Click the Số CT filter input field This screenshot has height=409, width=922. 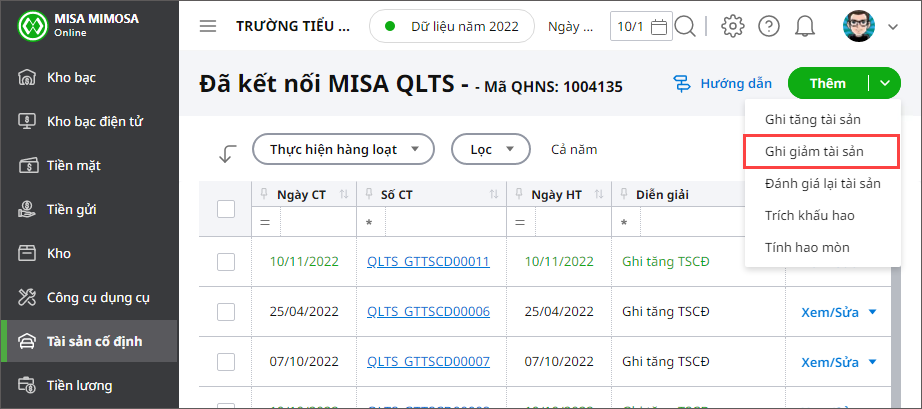(x=446, y=223)
